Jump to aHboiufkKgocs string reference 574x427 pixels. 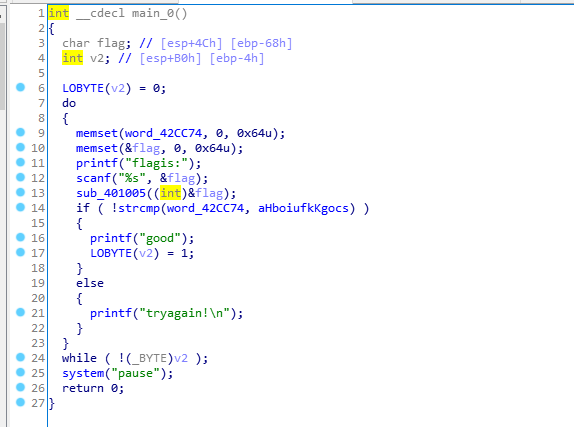point(303,208)
